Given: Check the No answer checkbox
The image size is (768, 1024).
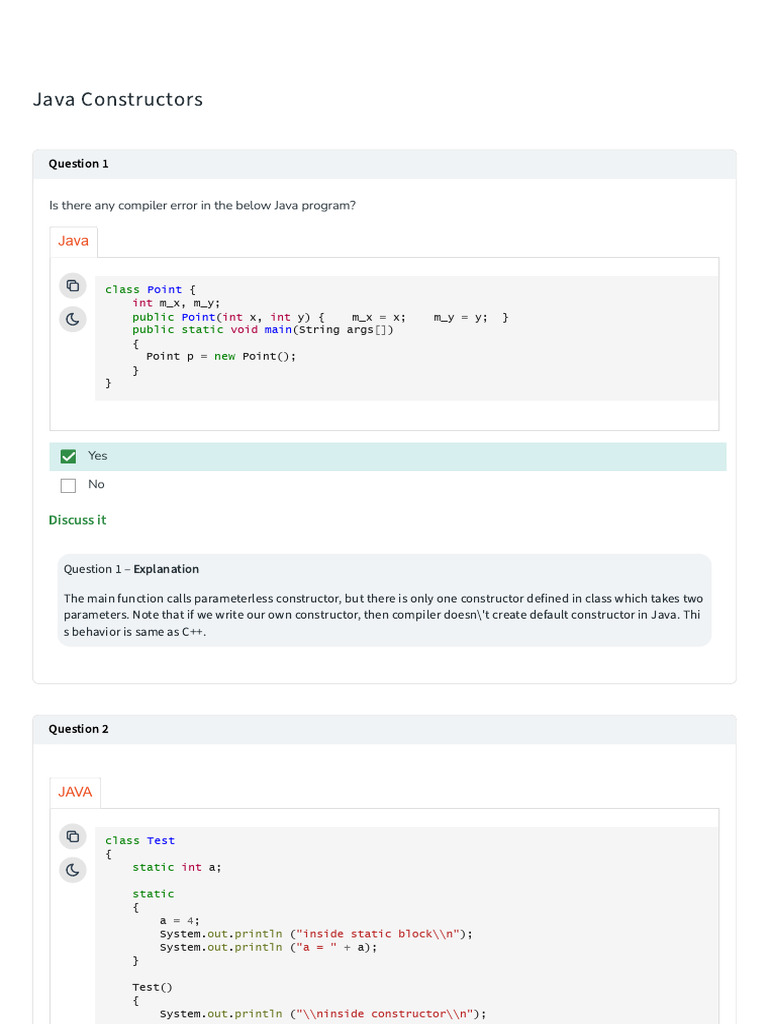Looking at the screenshot, I should 68,486.
